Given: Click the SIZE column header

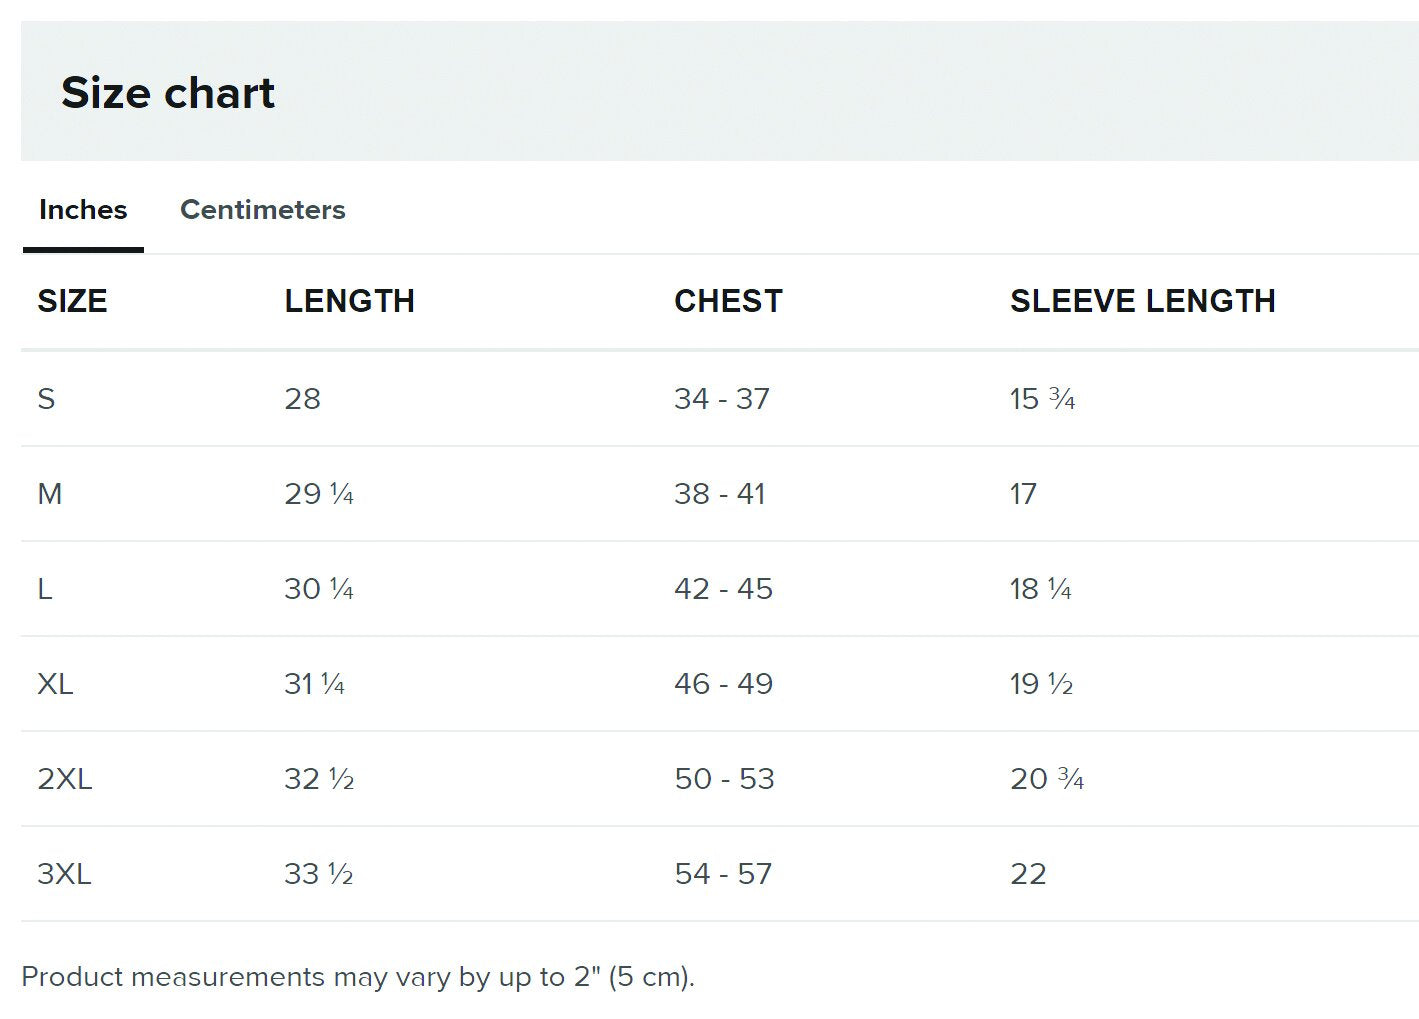Looking at the screenshot, I should (72, 301).
